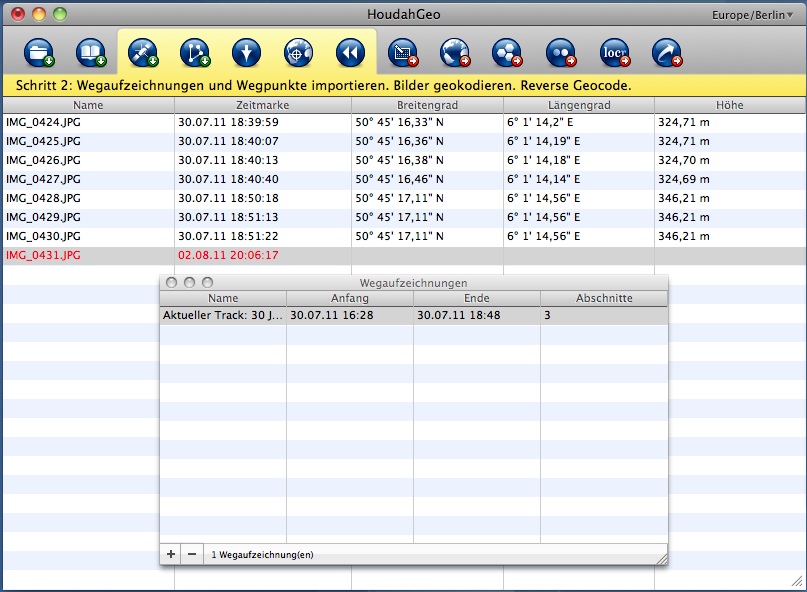Click the Ende column header in Wegaufzeichnungen
This screenshot has width=807, height=592.
(477, 298)
